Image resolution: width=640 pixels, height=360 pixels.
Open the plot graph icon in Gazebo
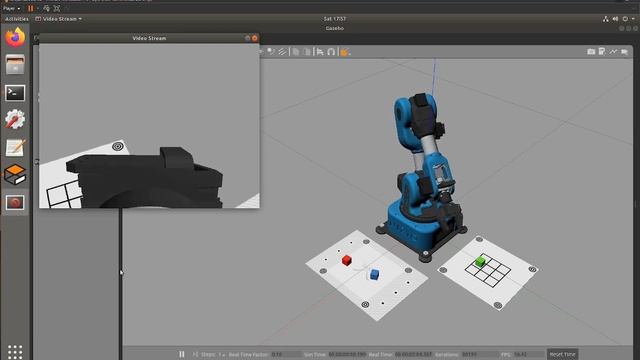click(613, 51)
